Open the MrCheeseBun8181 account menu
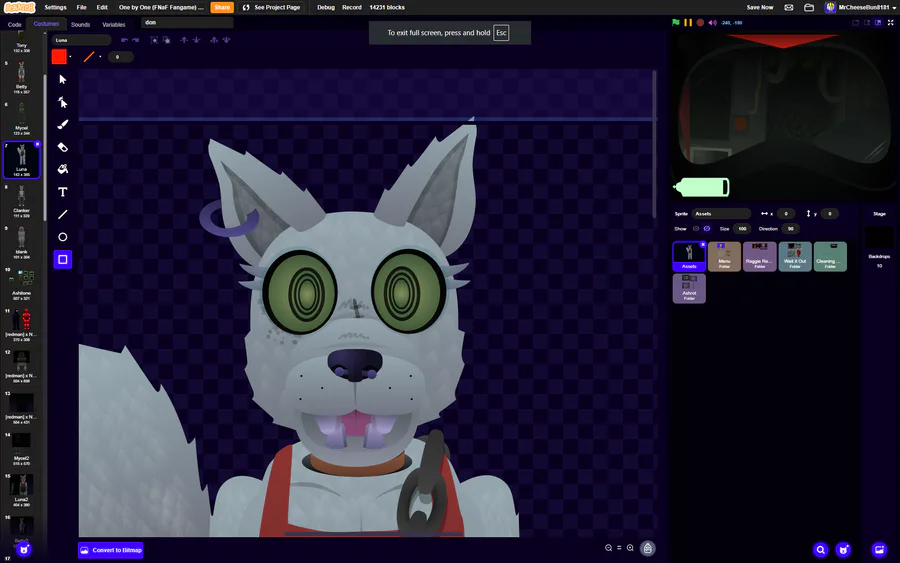The image size is (900, 563). 860,7
